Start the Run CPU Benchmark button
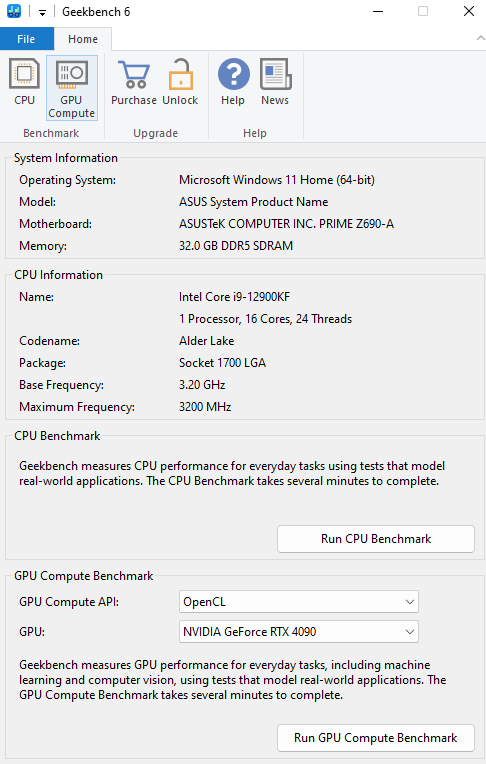 coord(376,539)
